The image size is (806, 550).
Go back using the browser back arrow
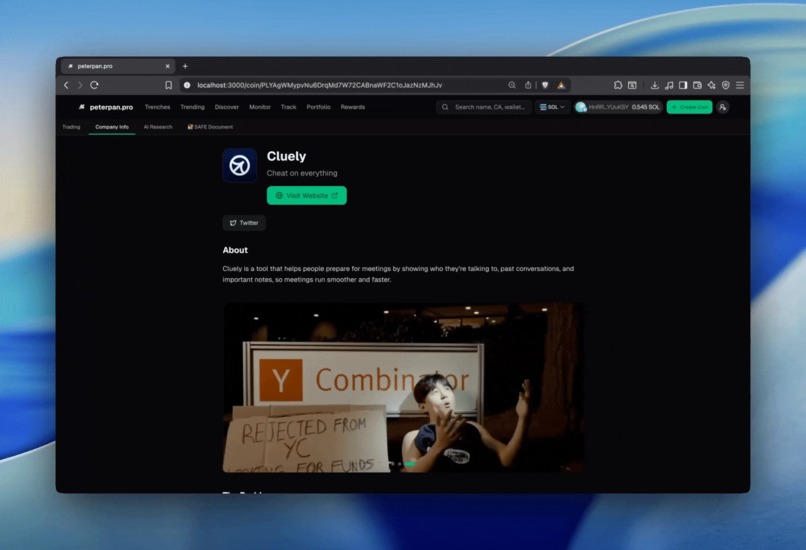pos(66,85)
